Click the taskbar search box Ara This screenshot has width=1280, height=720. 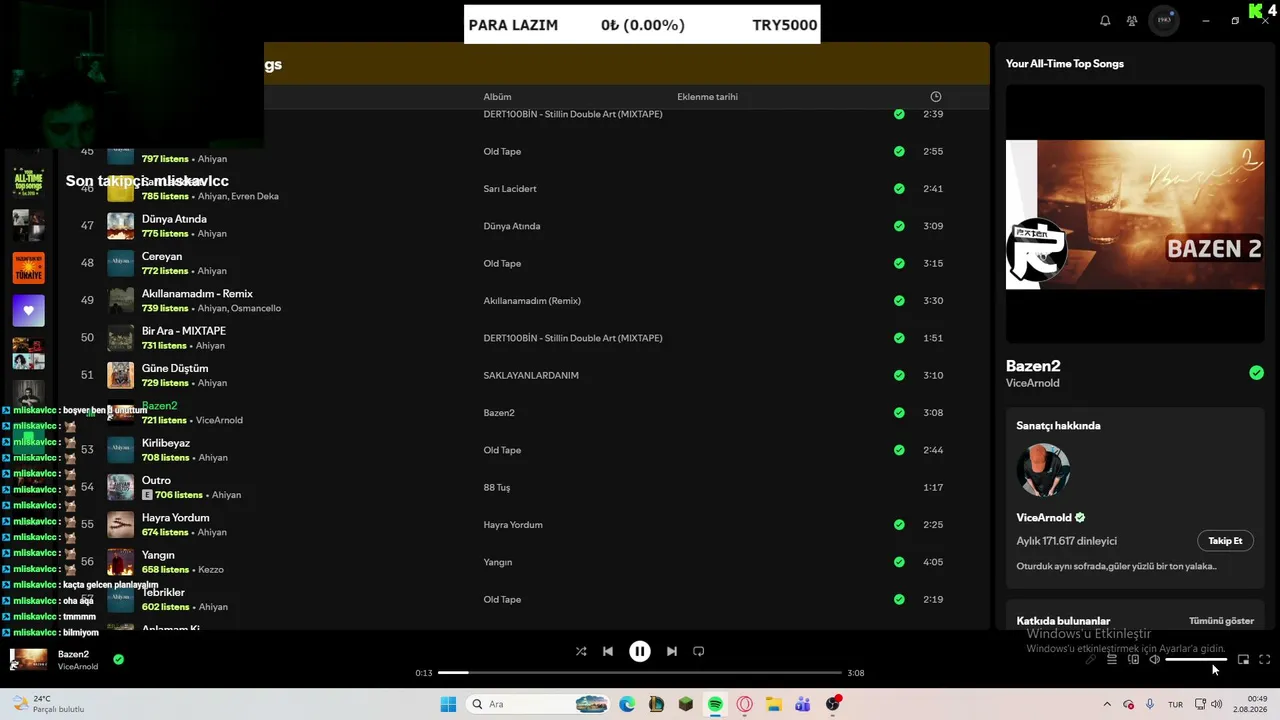539,704
